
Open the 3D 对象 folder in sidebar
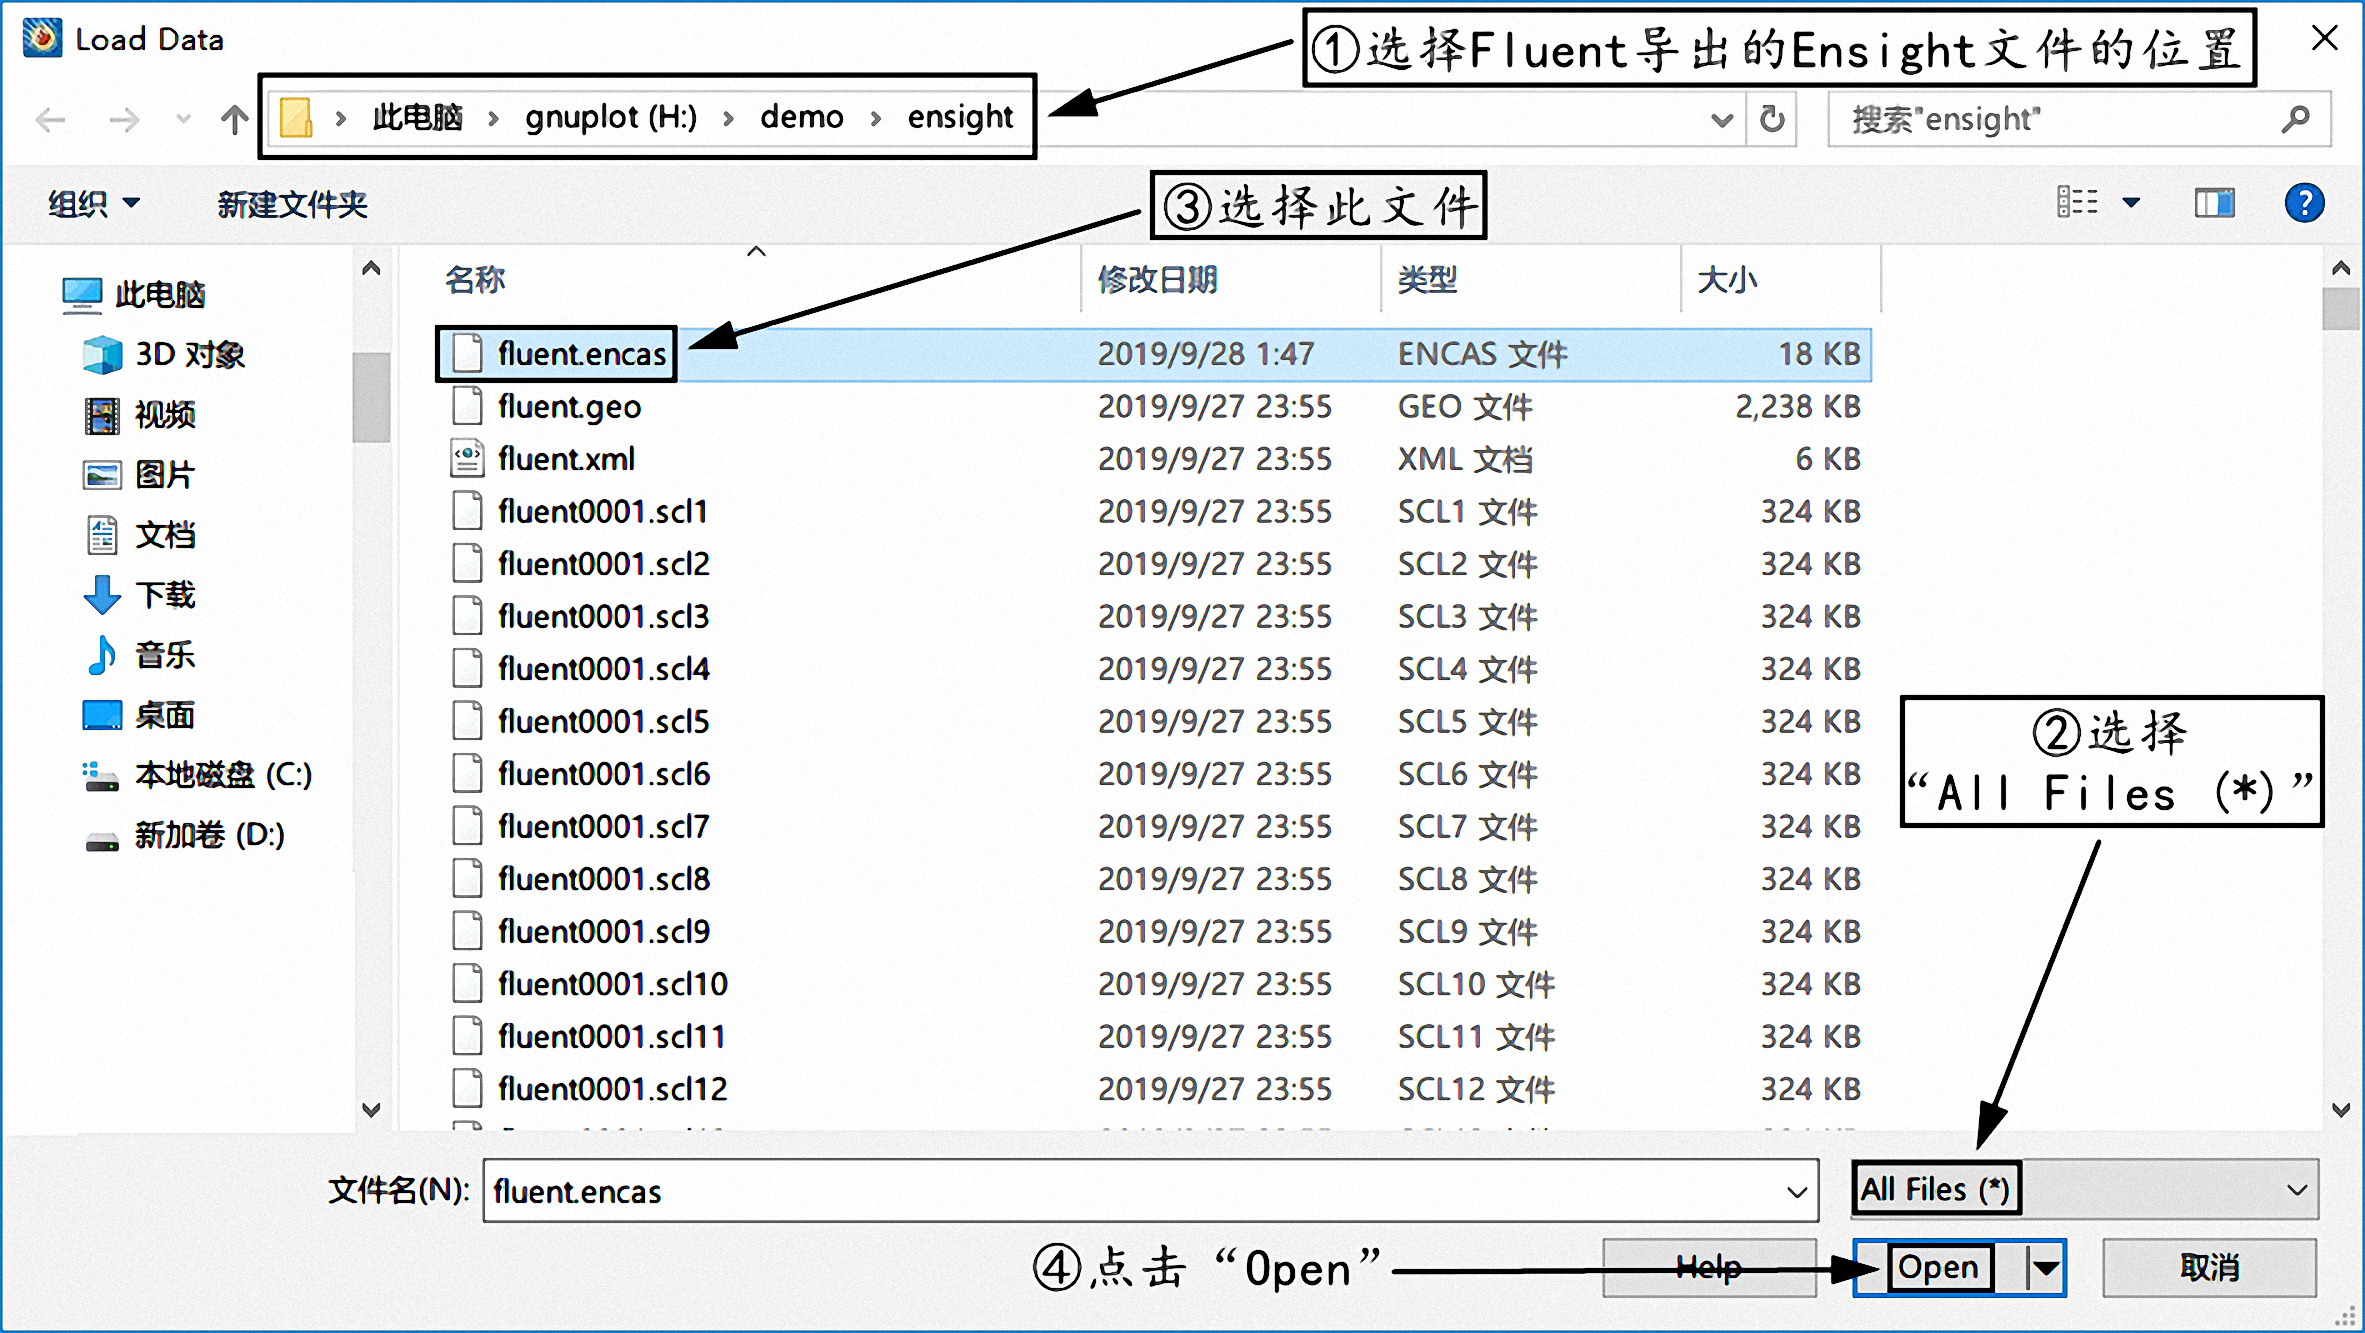pyautogui.click(x=189, y=355)
